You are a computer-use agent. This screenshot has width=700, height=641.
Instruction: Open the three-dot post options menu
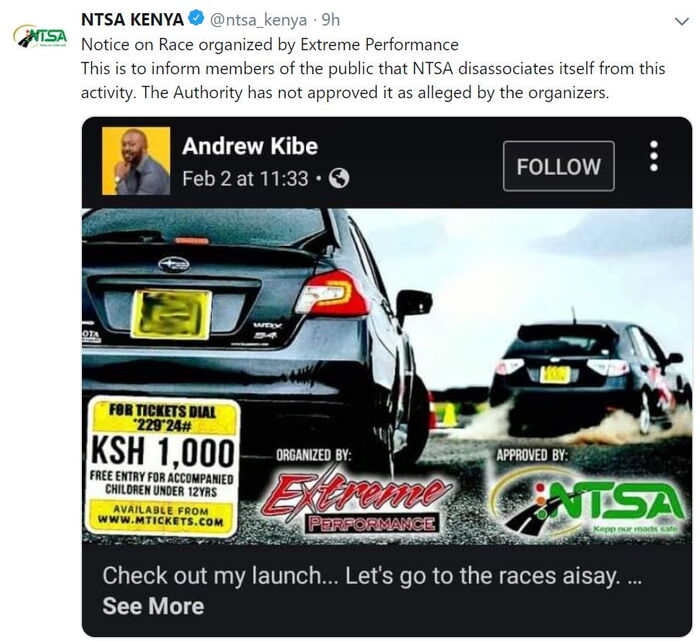(x=654, y=156)
